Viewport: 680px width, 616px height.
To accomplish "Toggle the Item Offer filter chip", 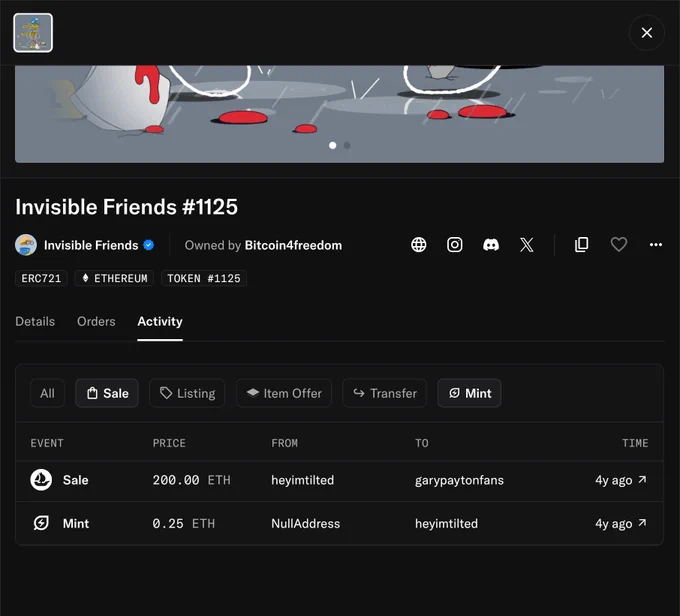I will click(x=284, y=393).
